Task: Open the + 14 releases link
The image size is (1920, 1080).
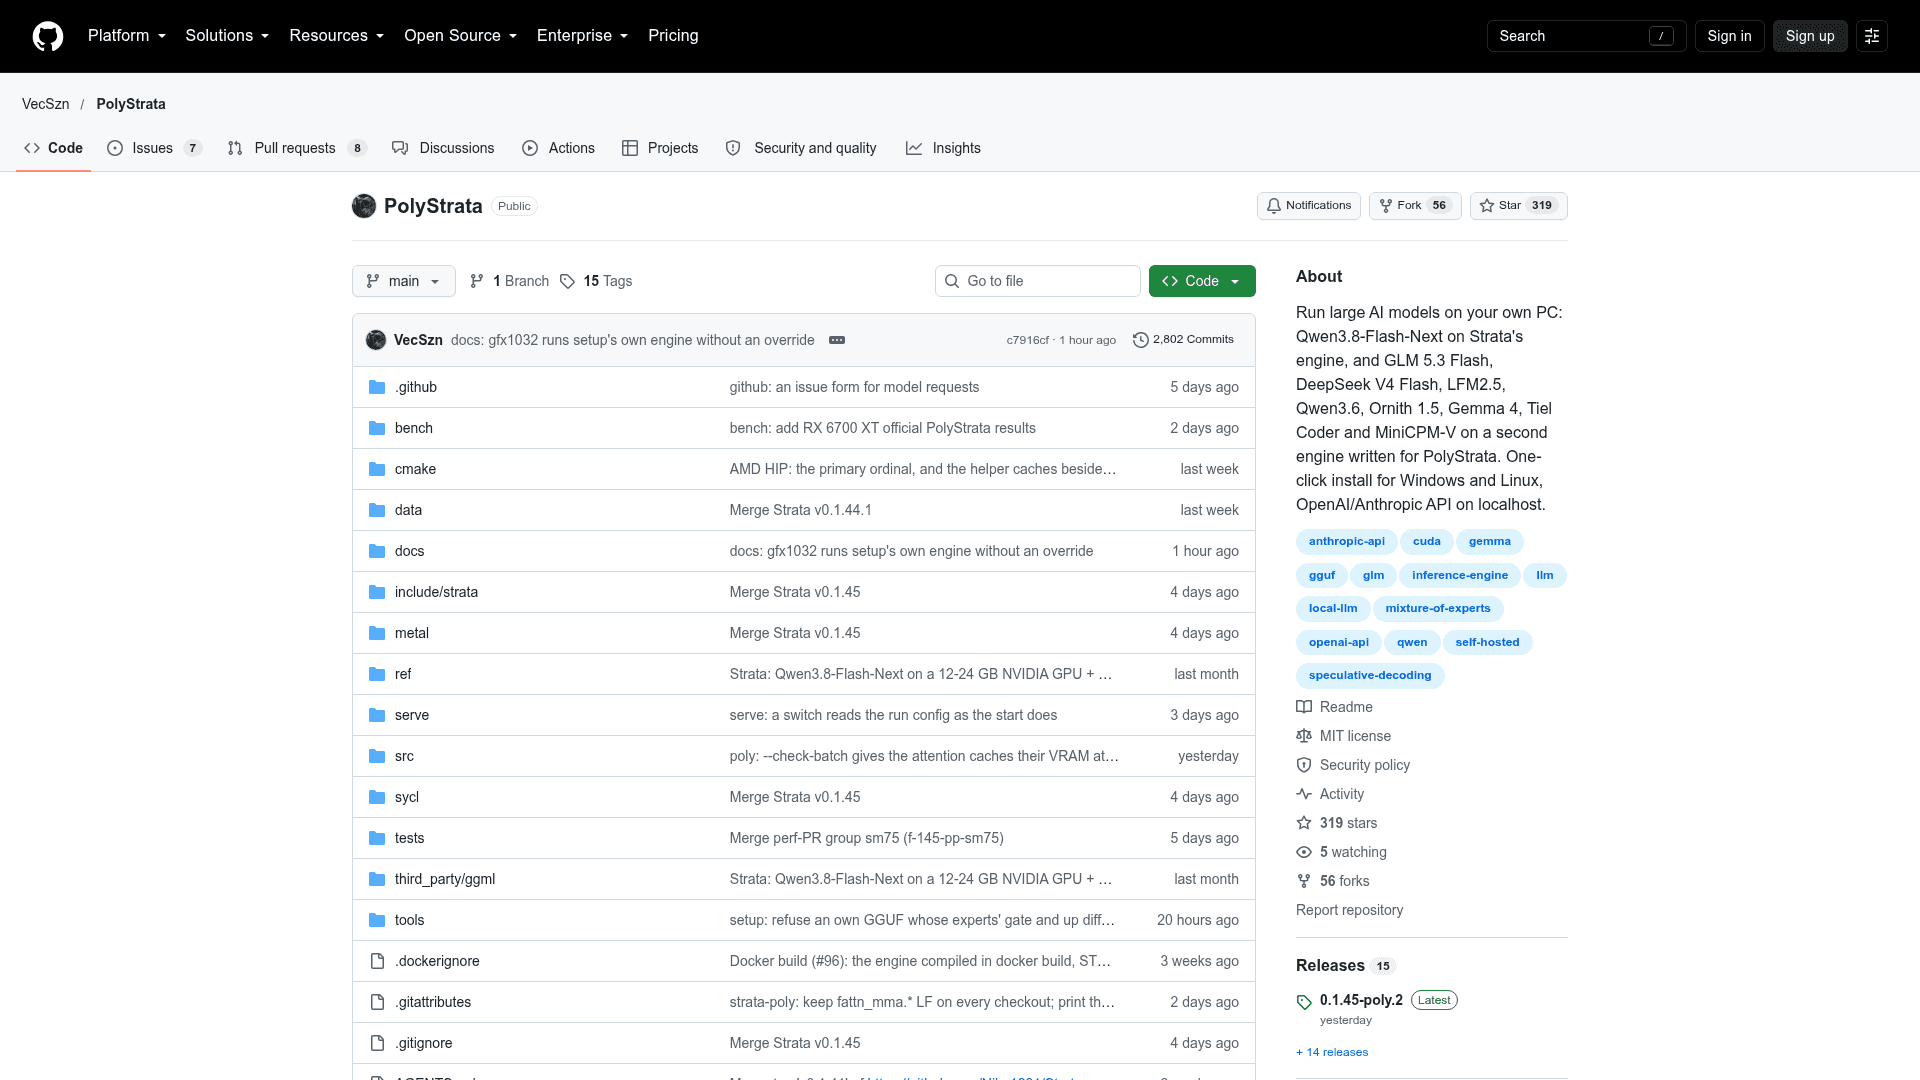Action: pyautogui.click(x=1332, y=1052)
